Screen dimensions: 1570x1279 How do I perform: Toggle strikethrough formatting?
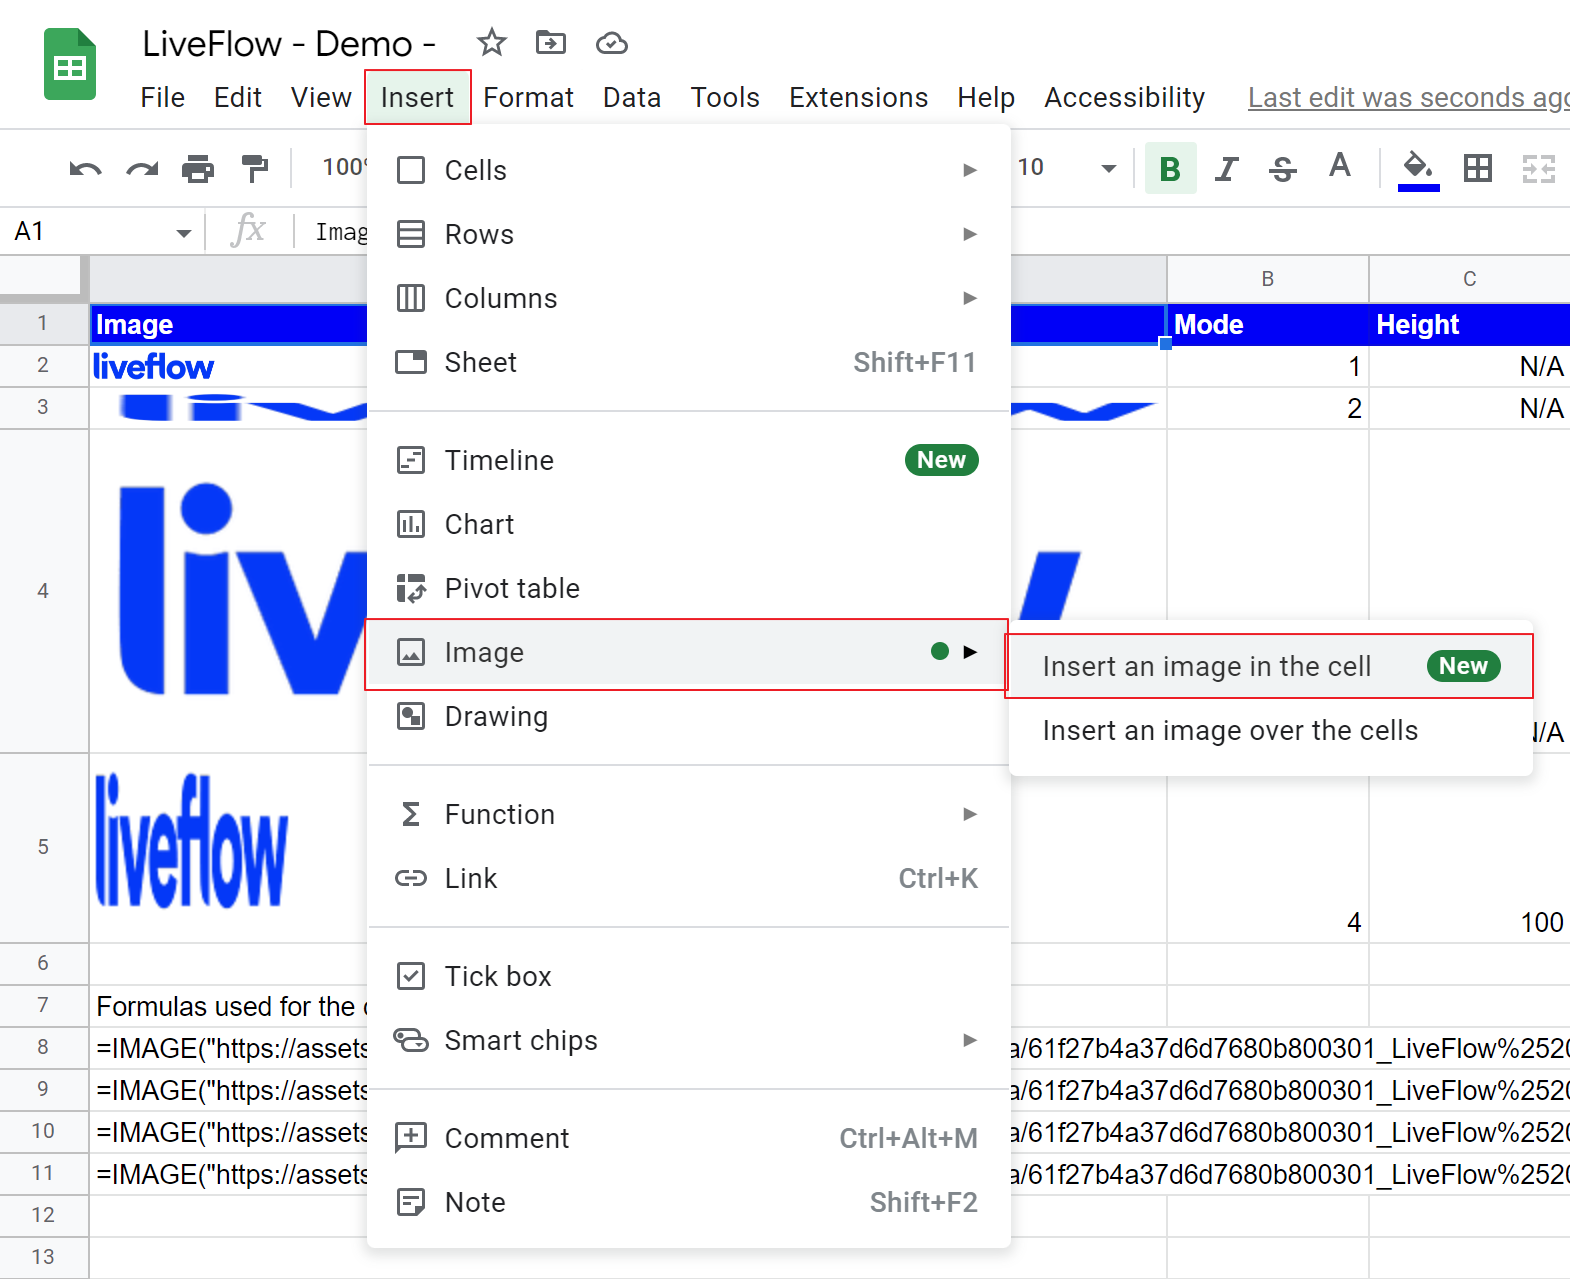pos(1282,168)
